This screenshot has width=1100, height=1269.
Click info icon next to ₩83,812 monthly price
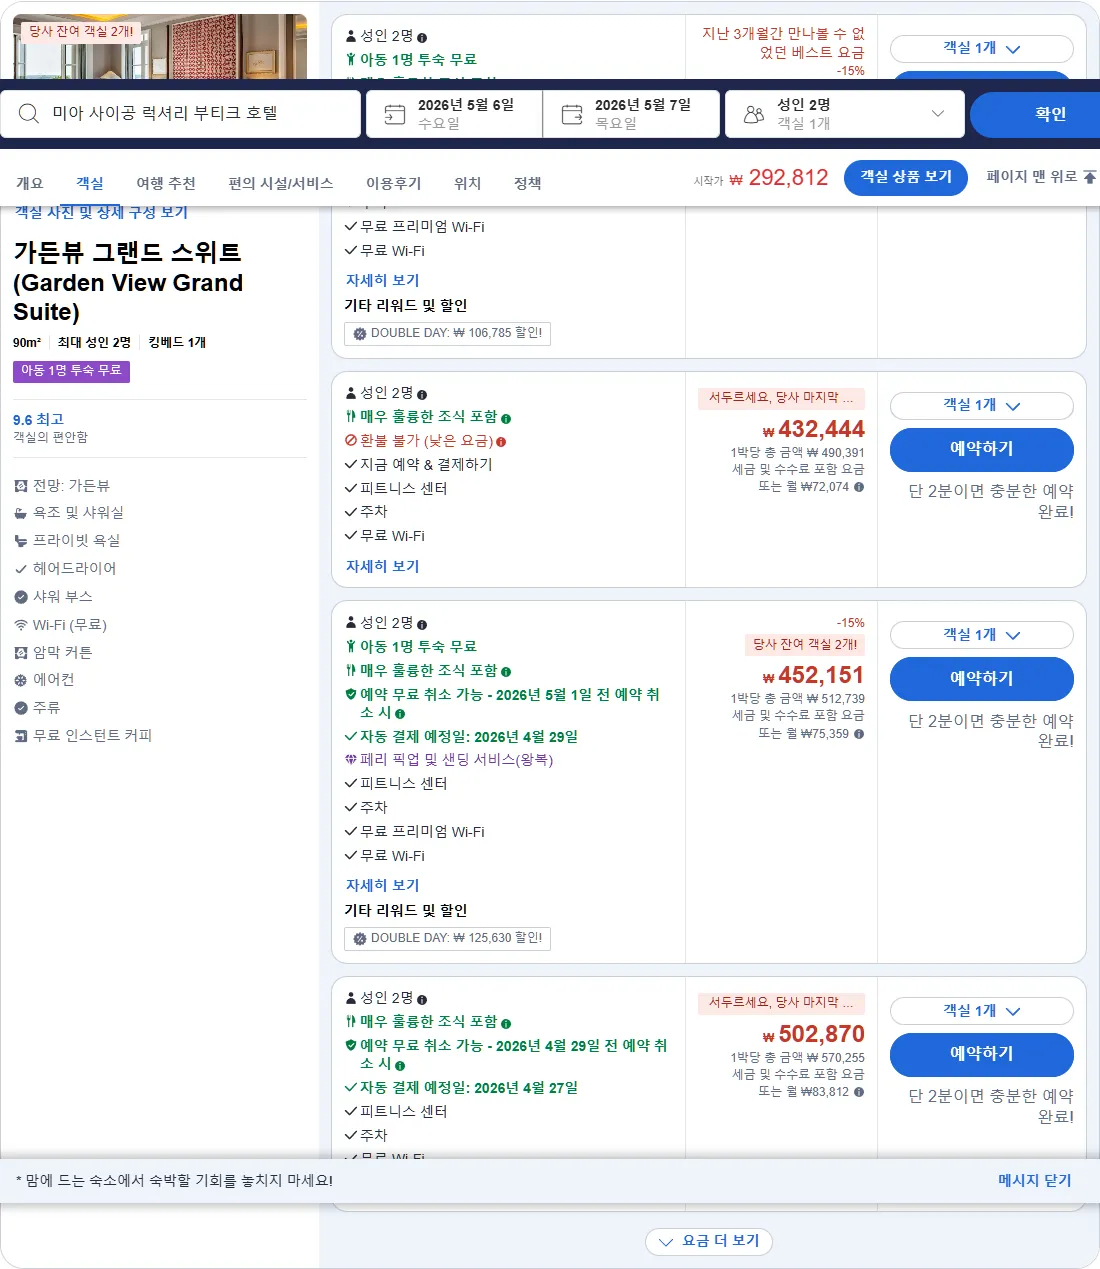[859, 1092]
